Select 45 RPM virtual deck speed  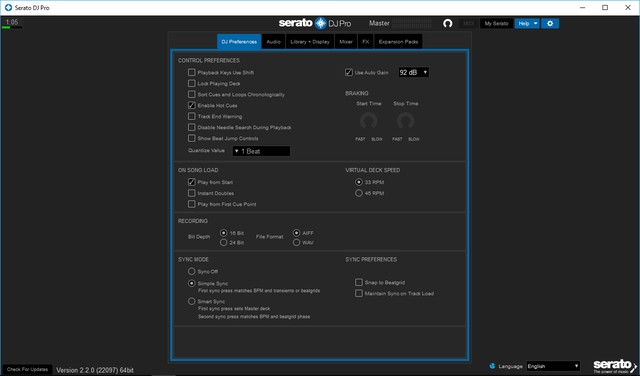click(359, 193)
